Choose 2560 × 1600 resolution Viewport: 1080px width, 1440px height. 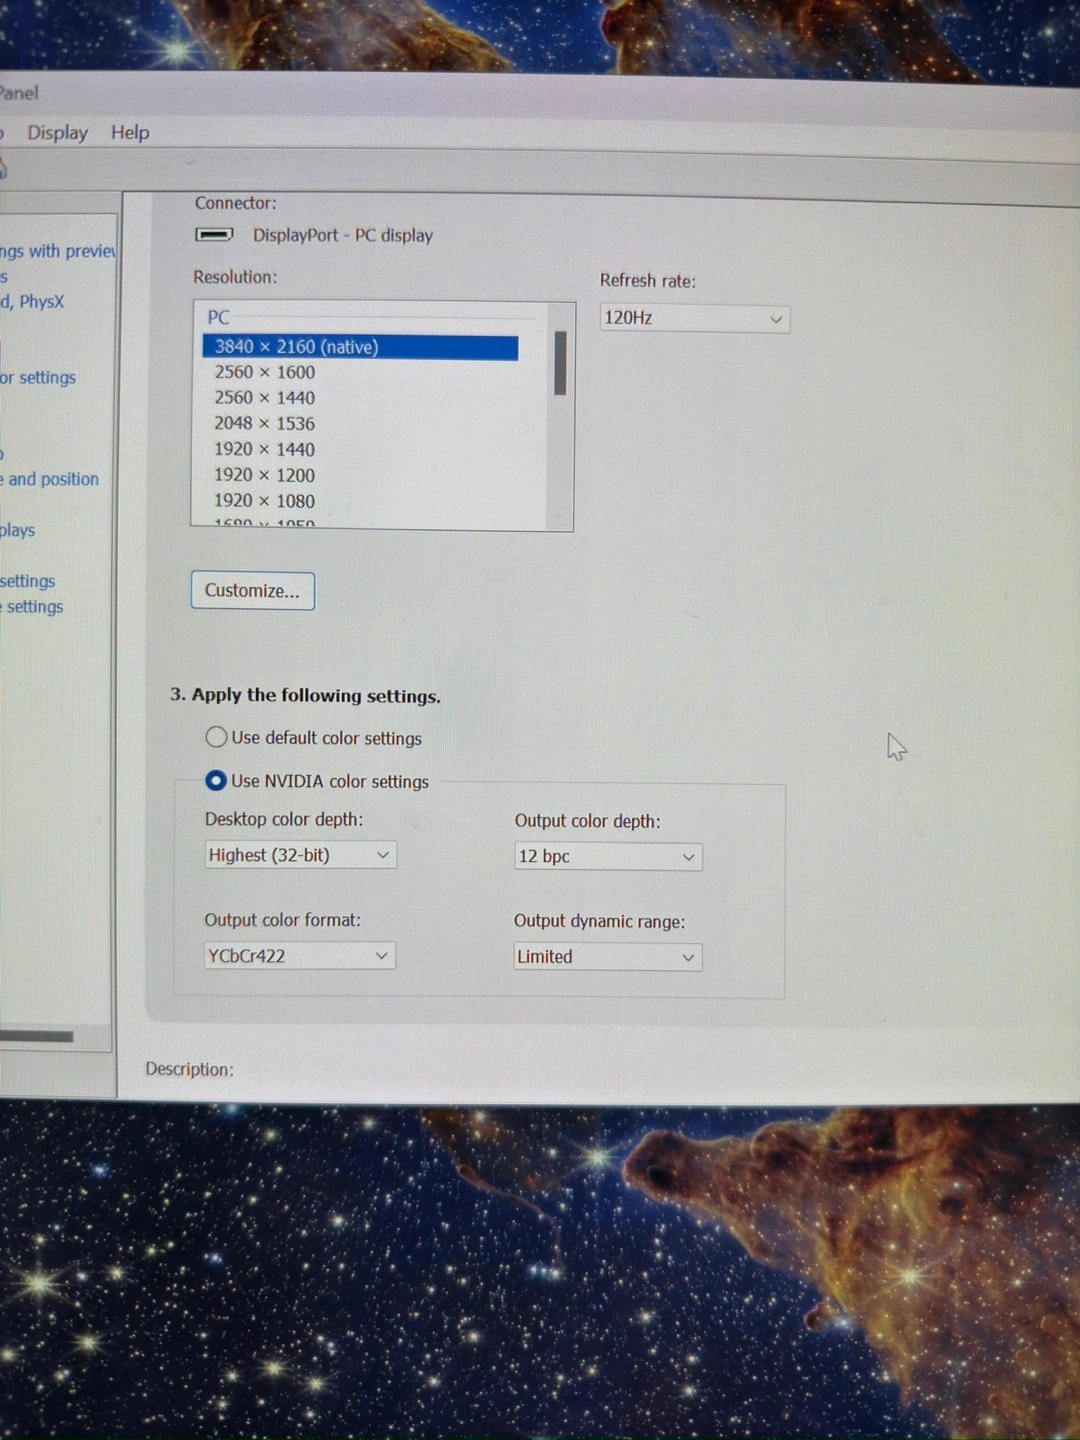click(x=264, y=372)
